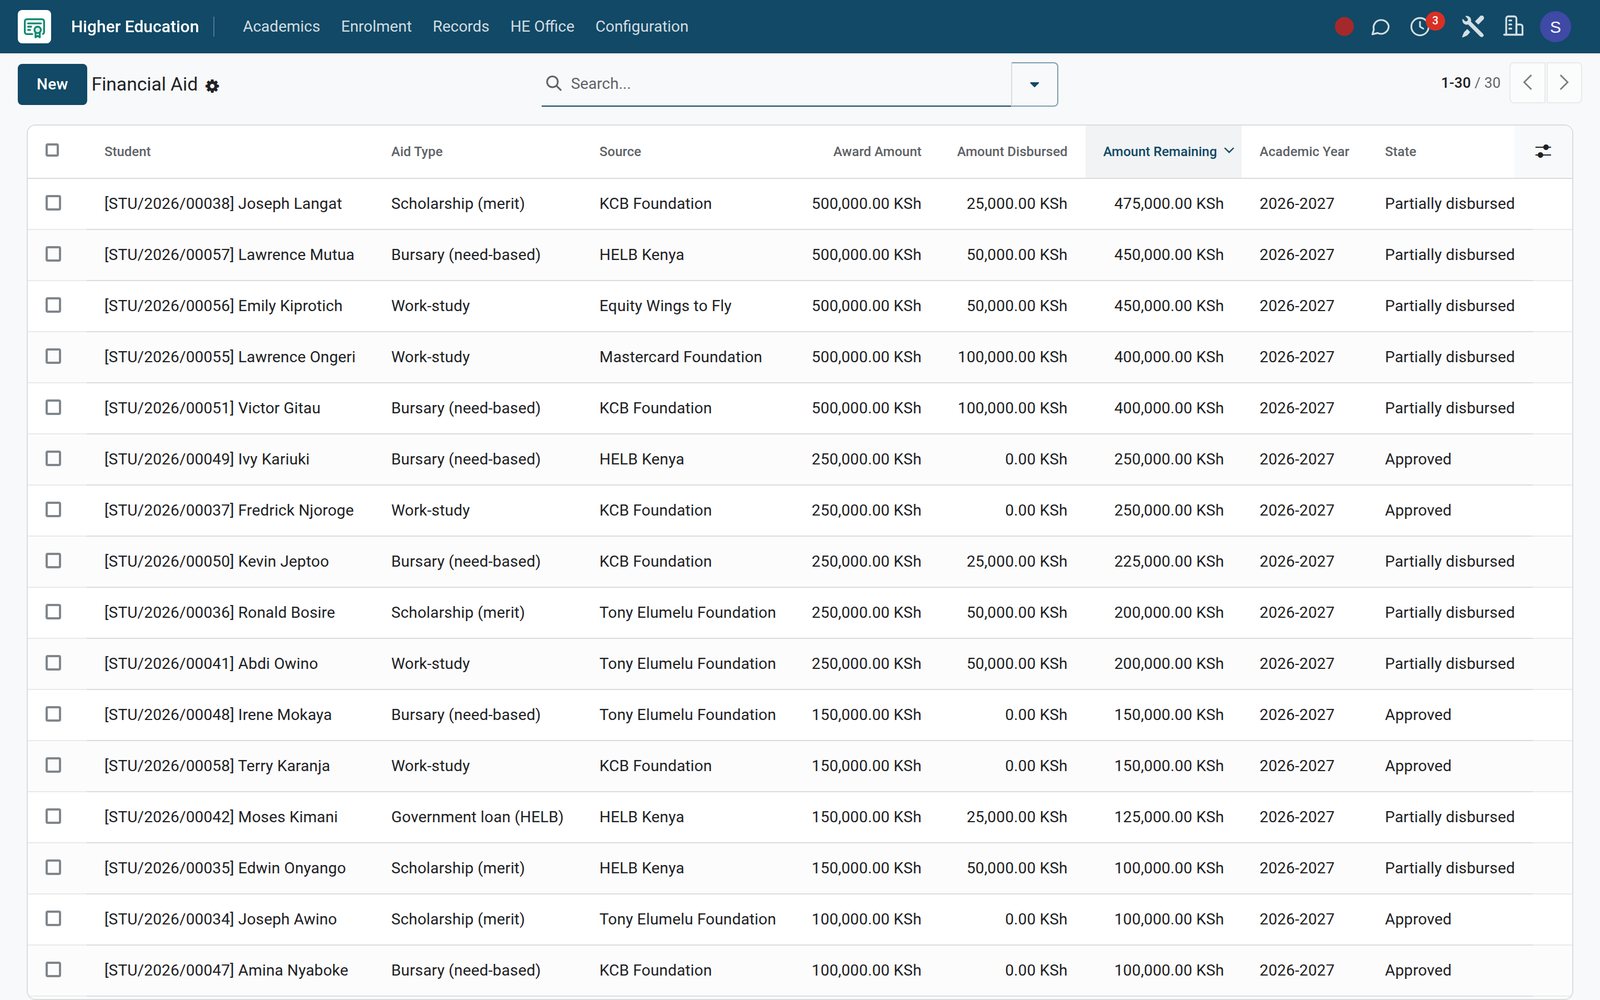Screen dimensions: 1600x1000
Task: Sort by the Source column header
Action: coord(620,152)
